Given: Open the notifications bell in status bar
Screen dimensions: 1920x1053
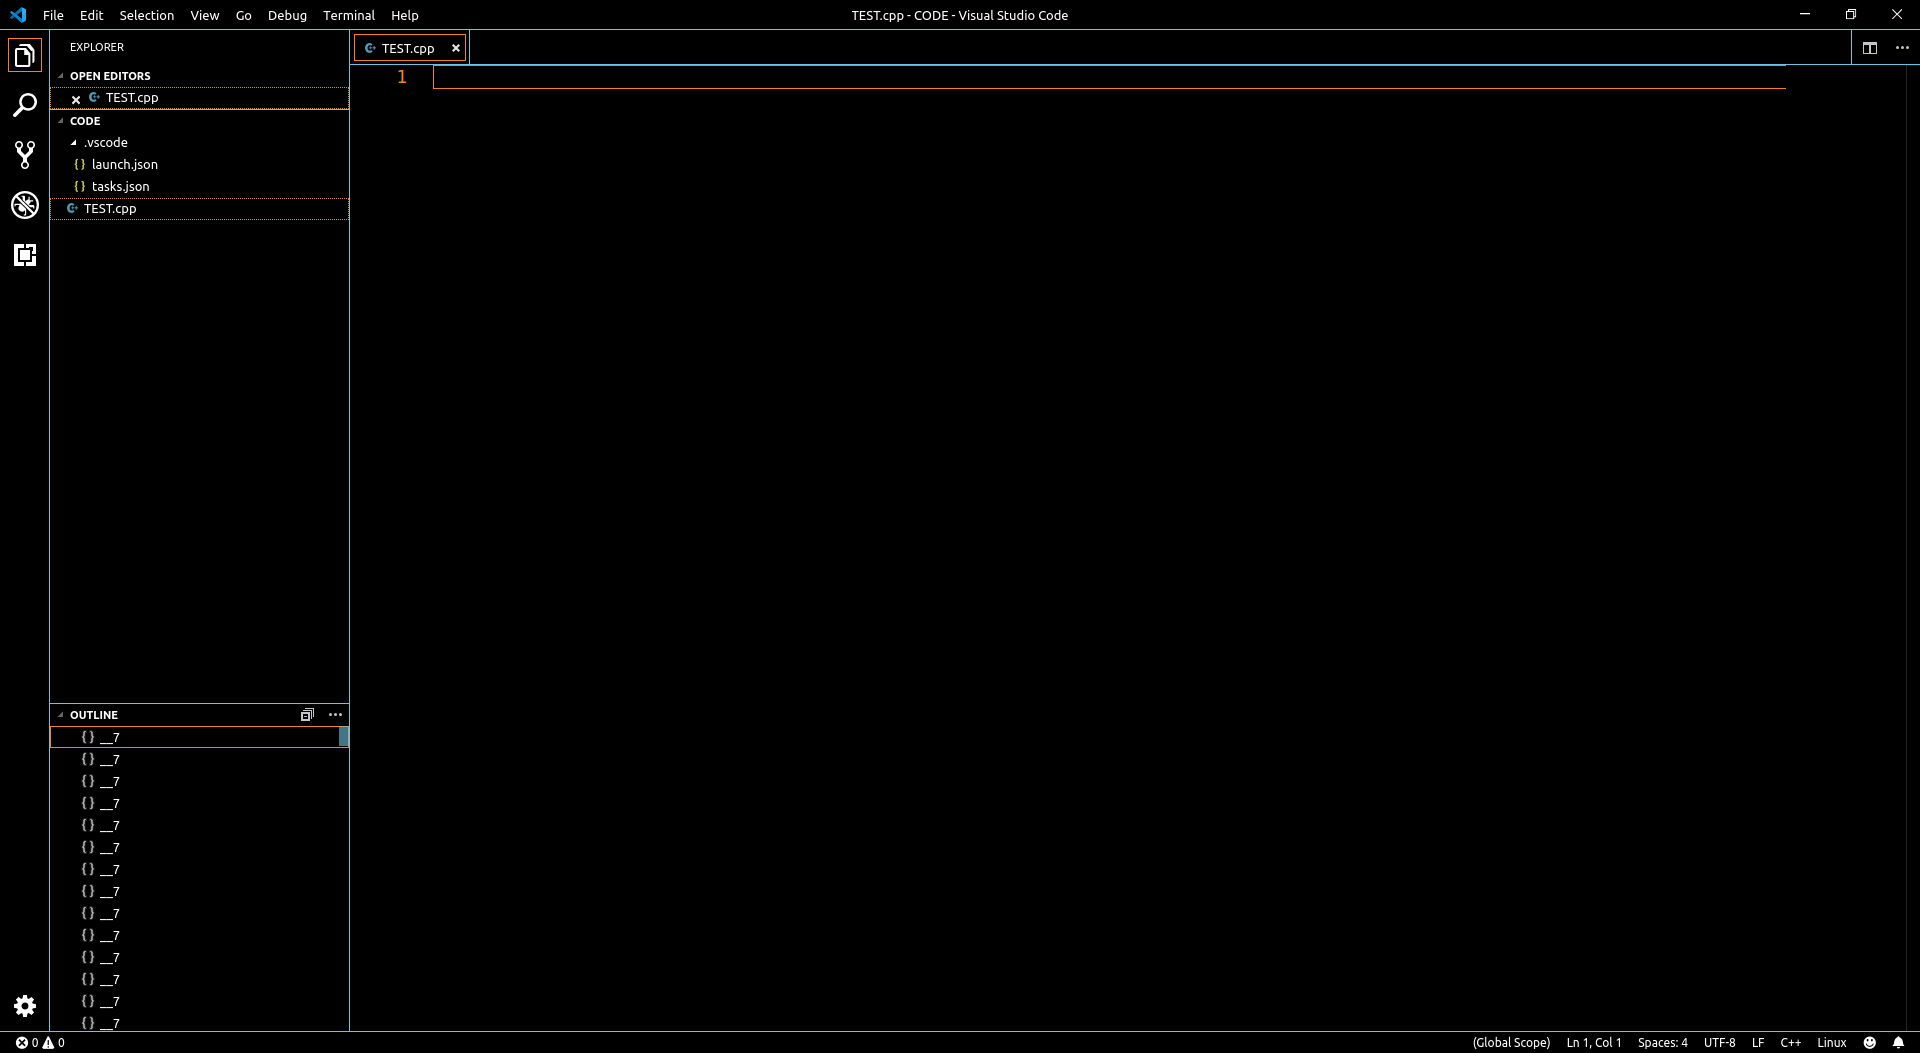Looking at the screenshot, I should click(1898, 1043).
